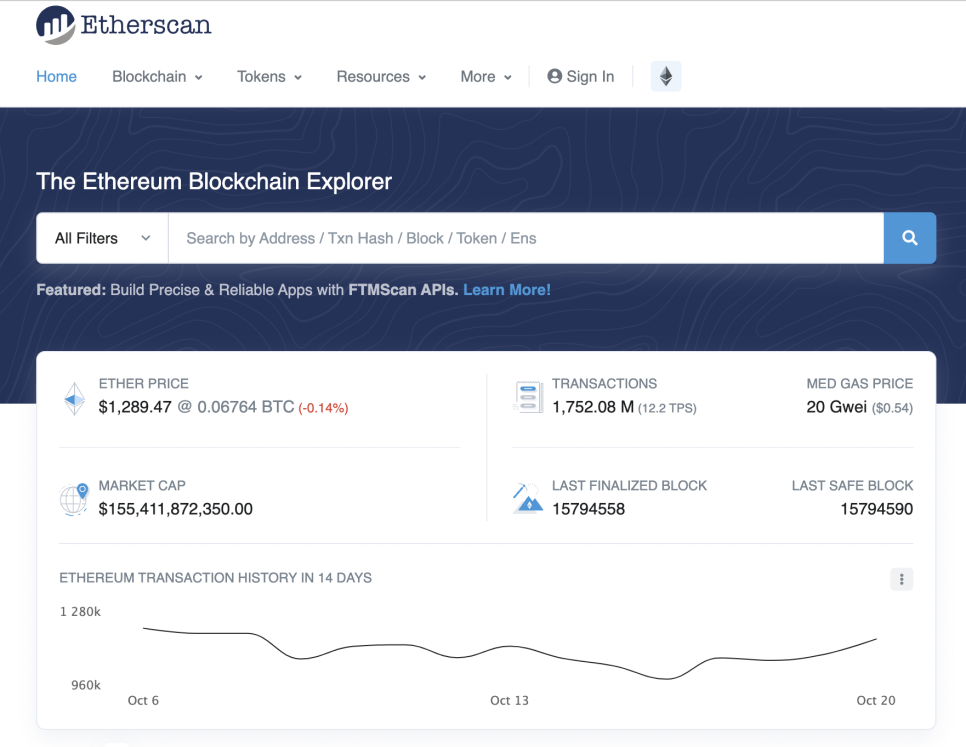Screen dimensions: 966x747
Task: Click the -0.14% price change
Action: pos(323,408)
